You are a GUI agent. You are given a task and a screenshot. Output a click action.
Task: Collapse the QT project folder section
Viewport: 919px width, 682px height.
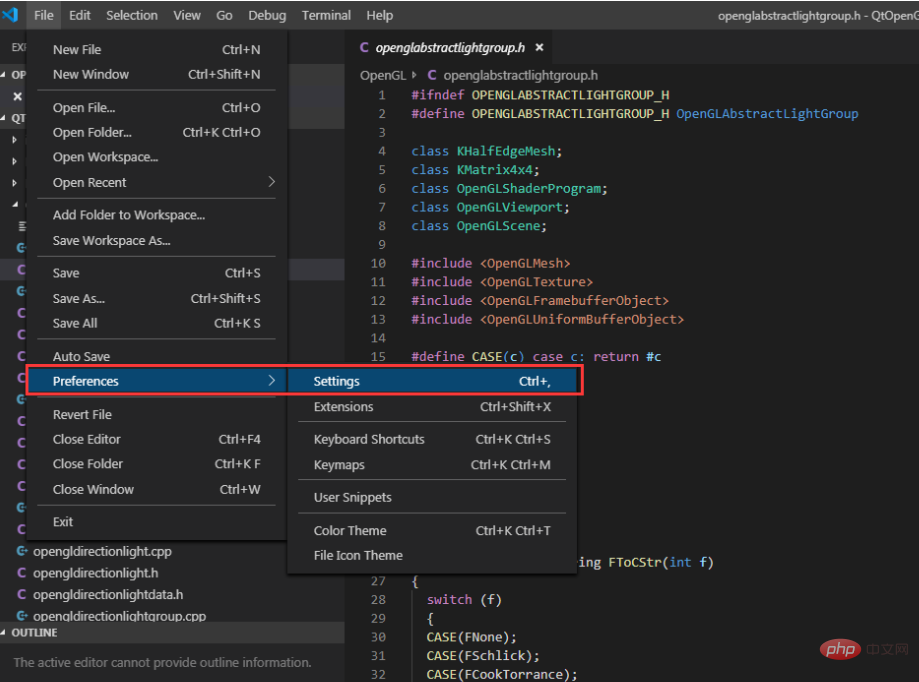[x=13, y=118]
